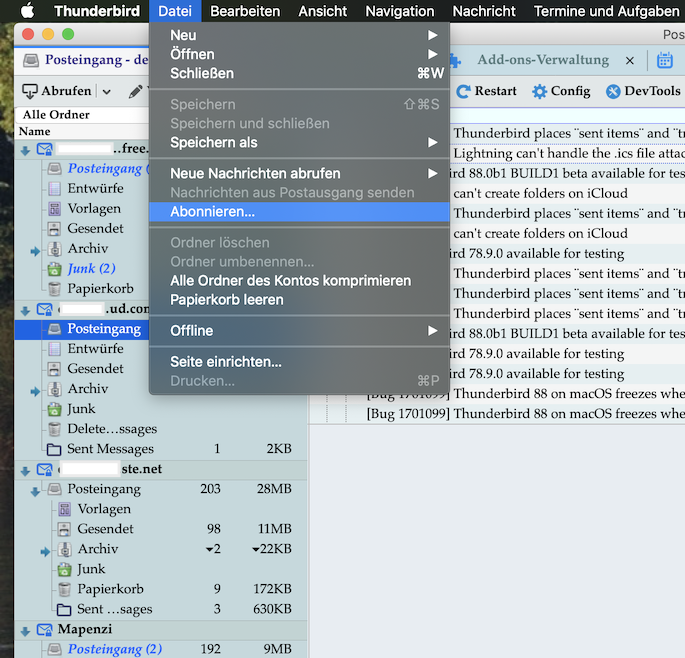Expand the Speichern als submenu
The image size is (685, 658).
point(299,142)
